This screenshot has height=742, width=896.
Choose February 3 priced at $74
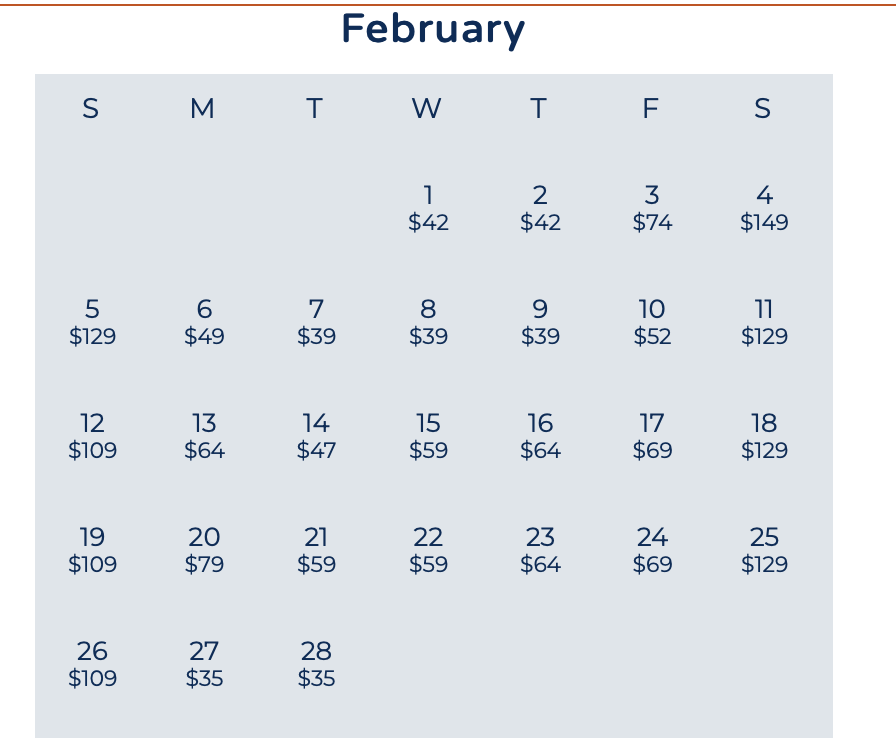pos(652,208)
